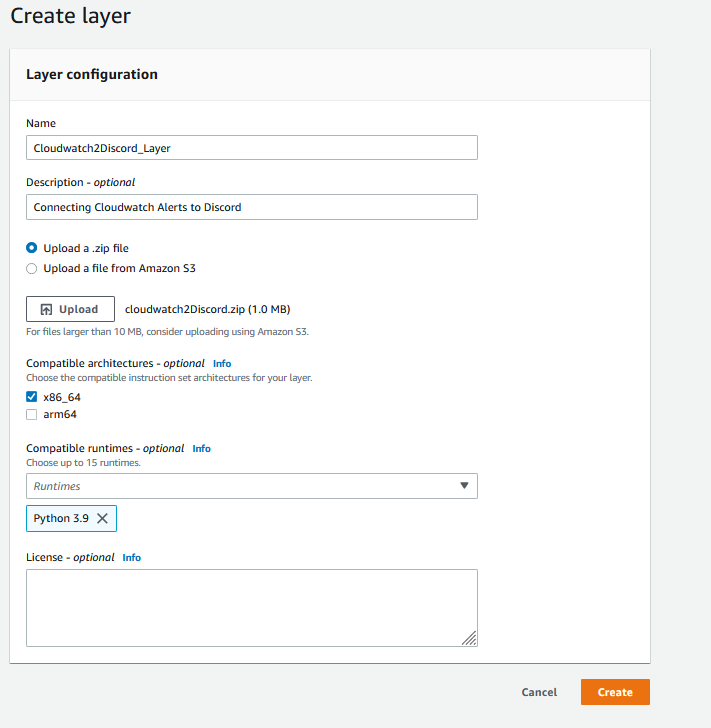Cancel the layer creation

pyautogui.click(x=539, y=692)
